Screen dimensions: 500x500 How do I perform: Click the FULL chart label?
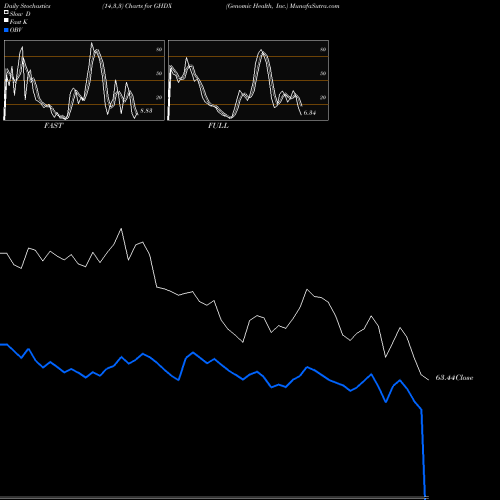coord(218,126)
